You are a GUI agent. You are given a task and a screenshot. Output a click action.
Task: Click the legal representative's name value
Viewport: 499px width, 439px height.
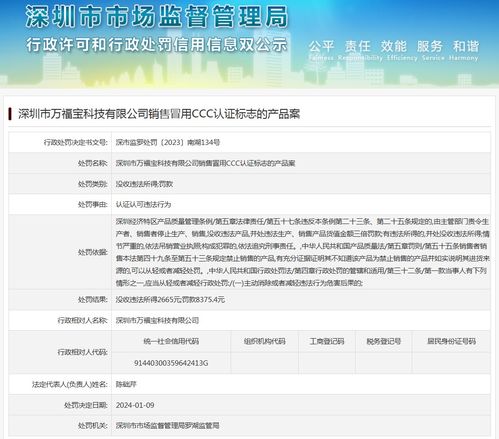point(126,384)
